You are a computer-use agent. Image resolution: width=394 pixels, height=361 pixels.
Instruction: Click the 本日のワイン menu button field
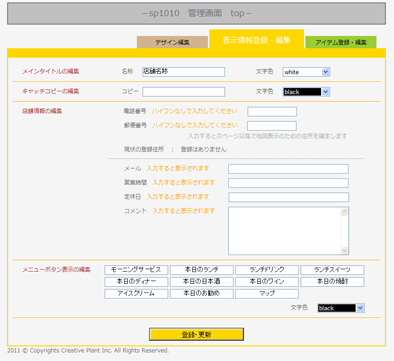pos(267,282)
